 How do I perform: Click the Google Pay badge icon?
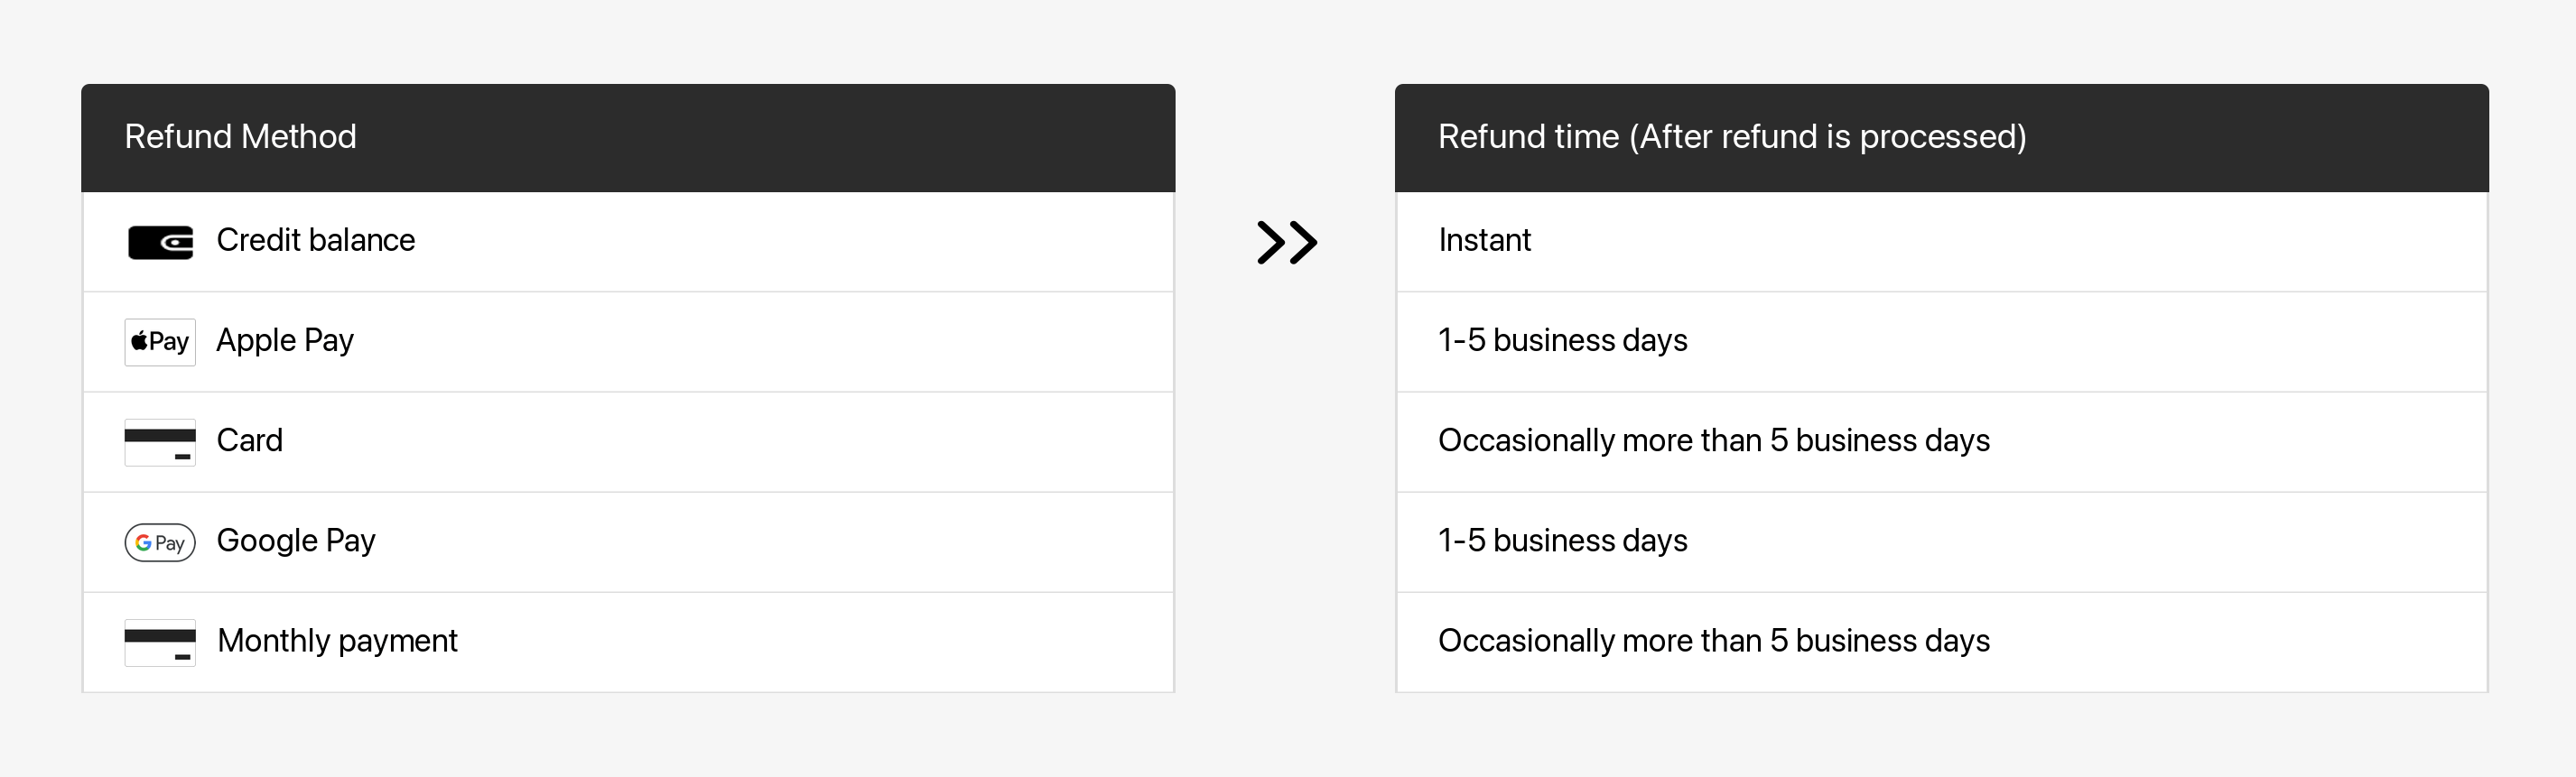[160, 542]
